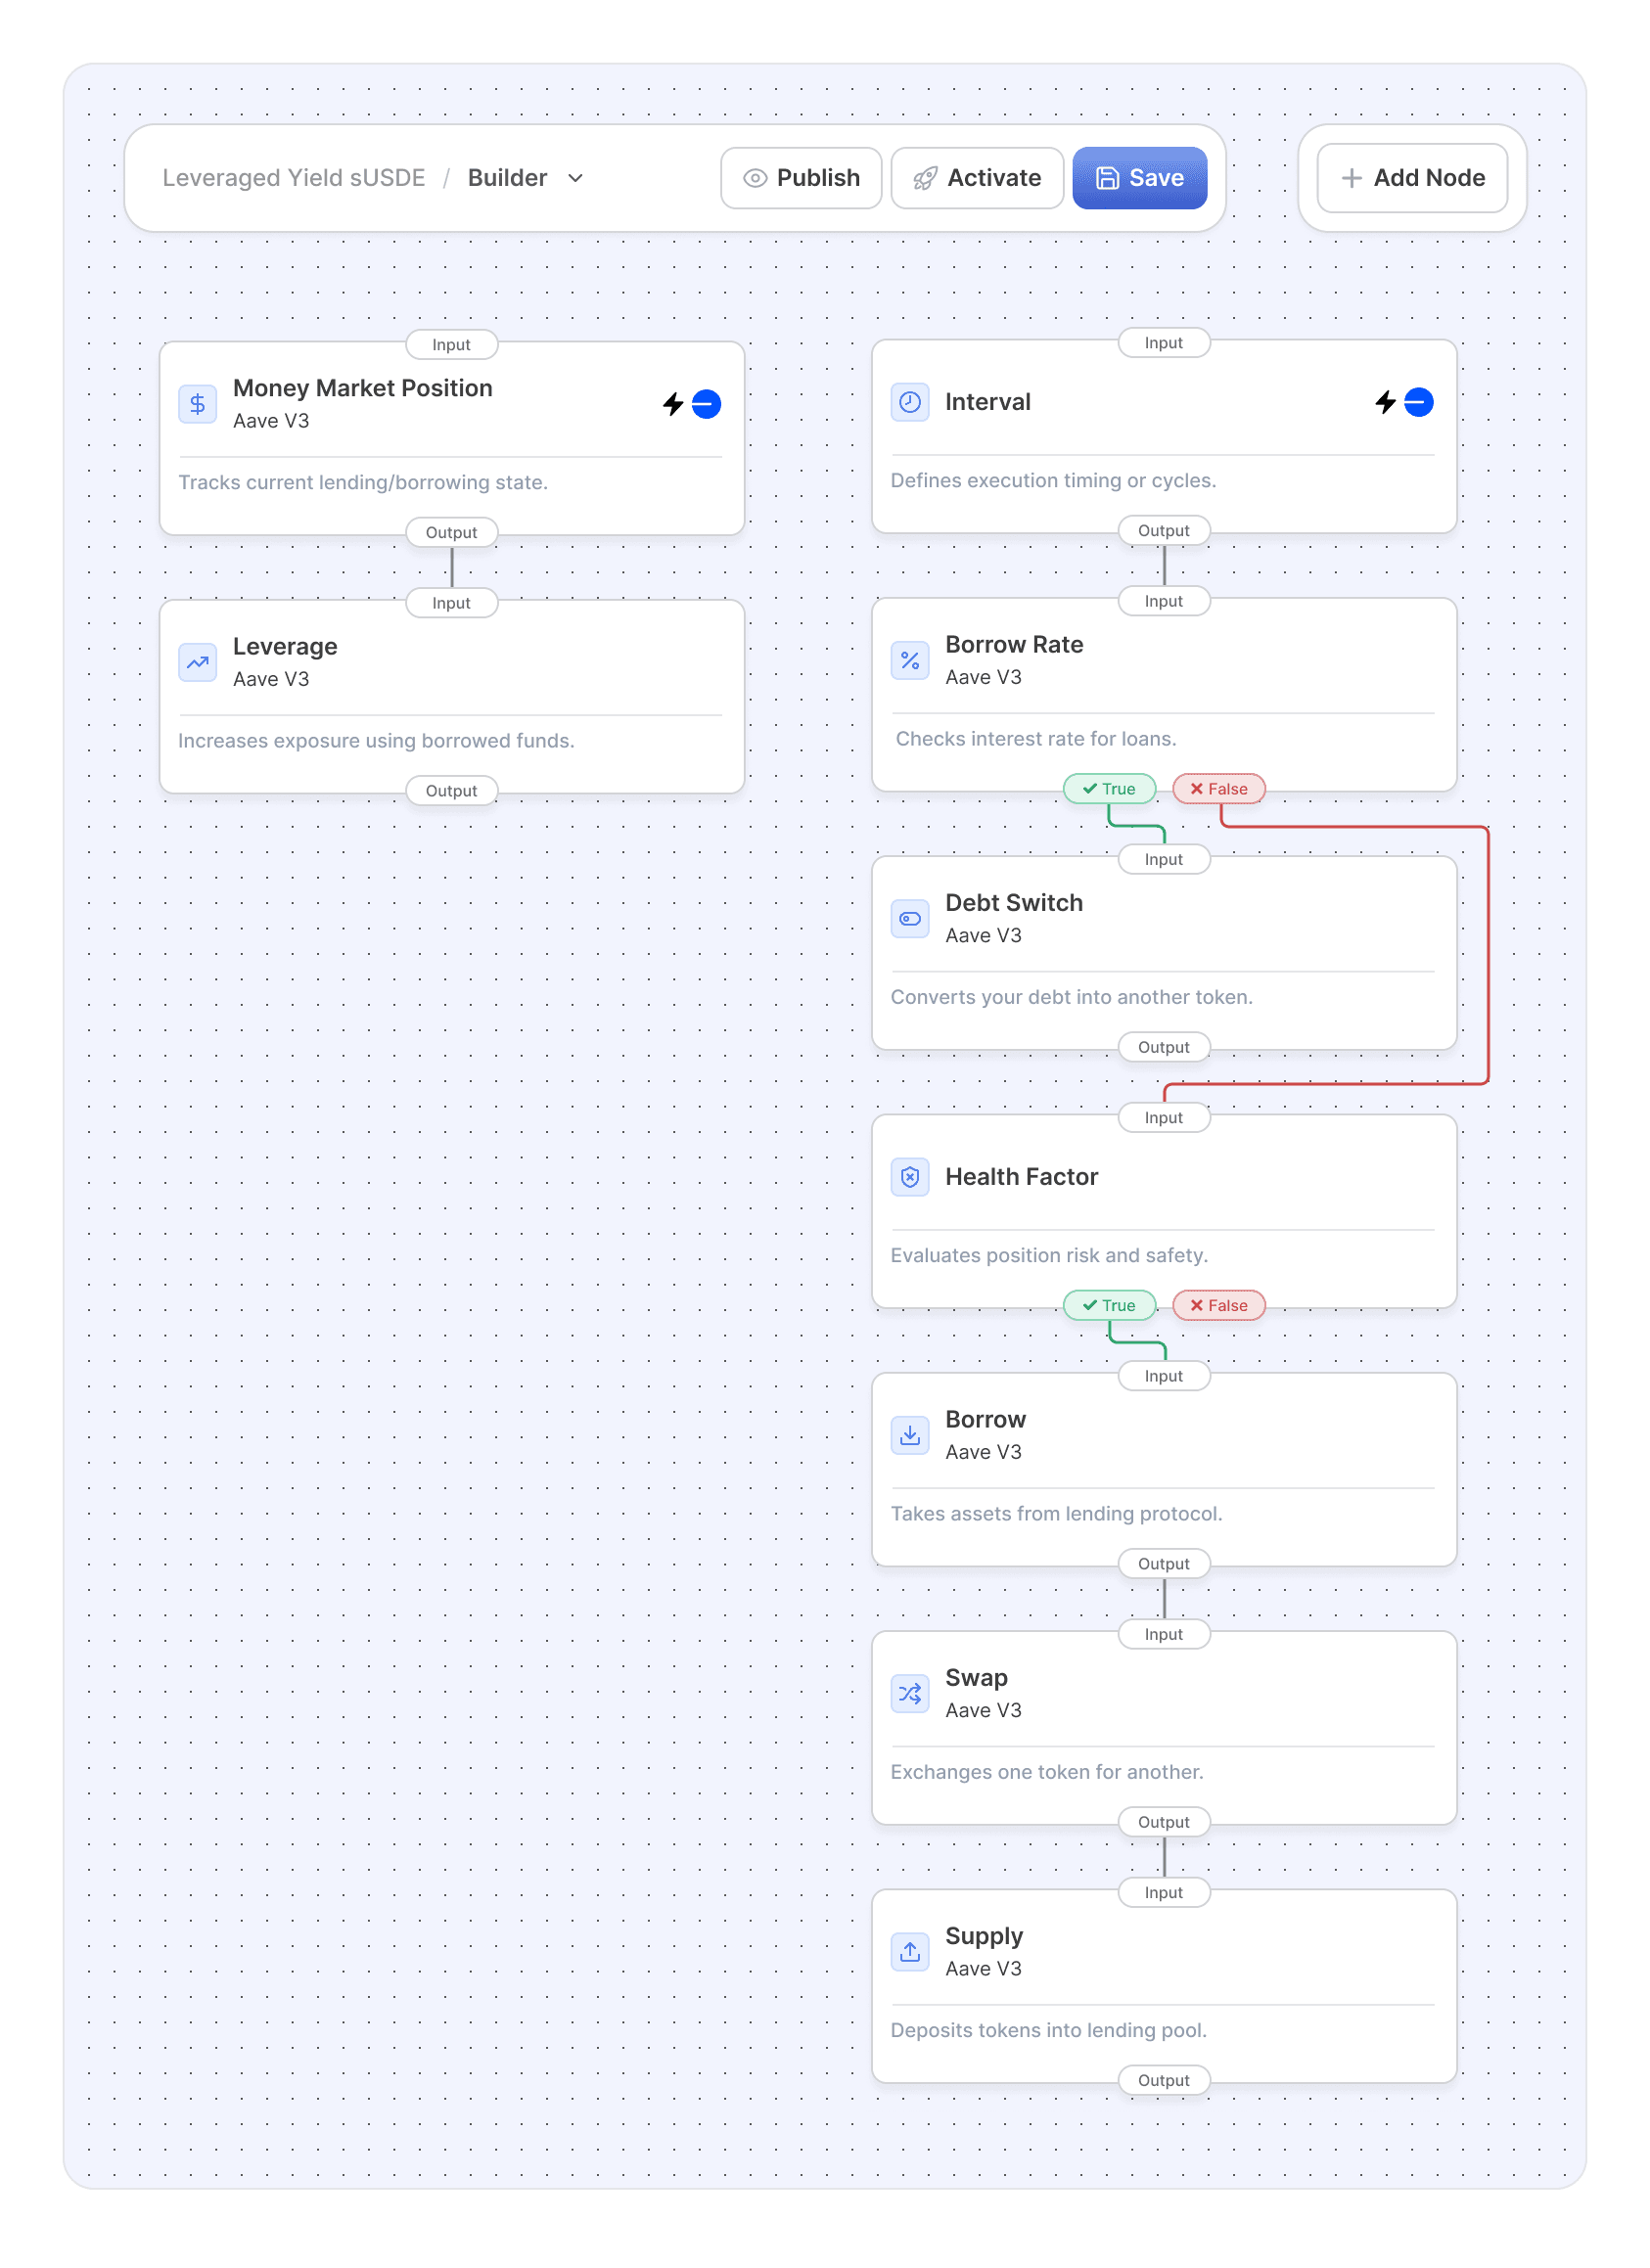Click the Debt Switch toggle icon
1650x2268 pixels.
click(x=910, y=918)
